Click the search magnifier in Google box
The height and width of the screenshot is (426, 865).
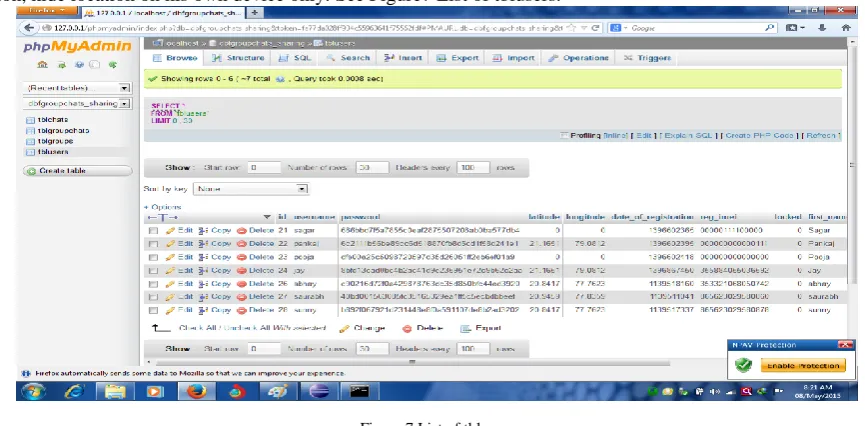[x=769, y=28]
